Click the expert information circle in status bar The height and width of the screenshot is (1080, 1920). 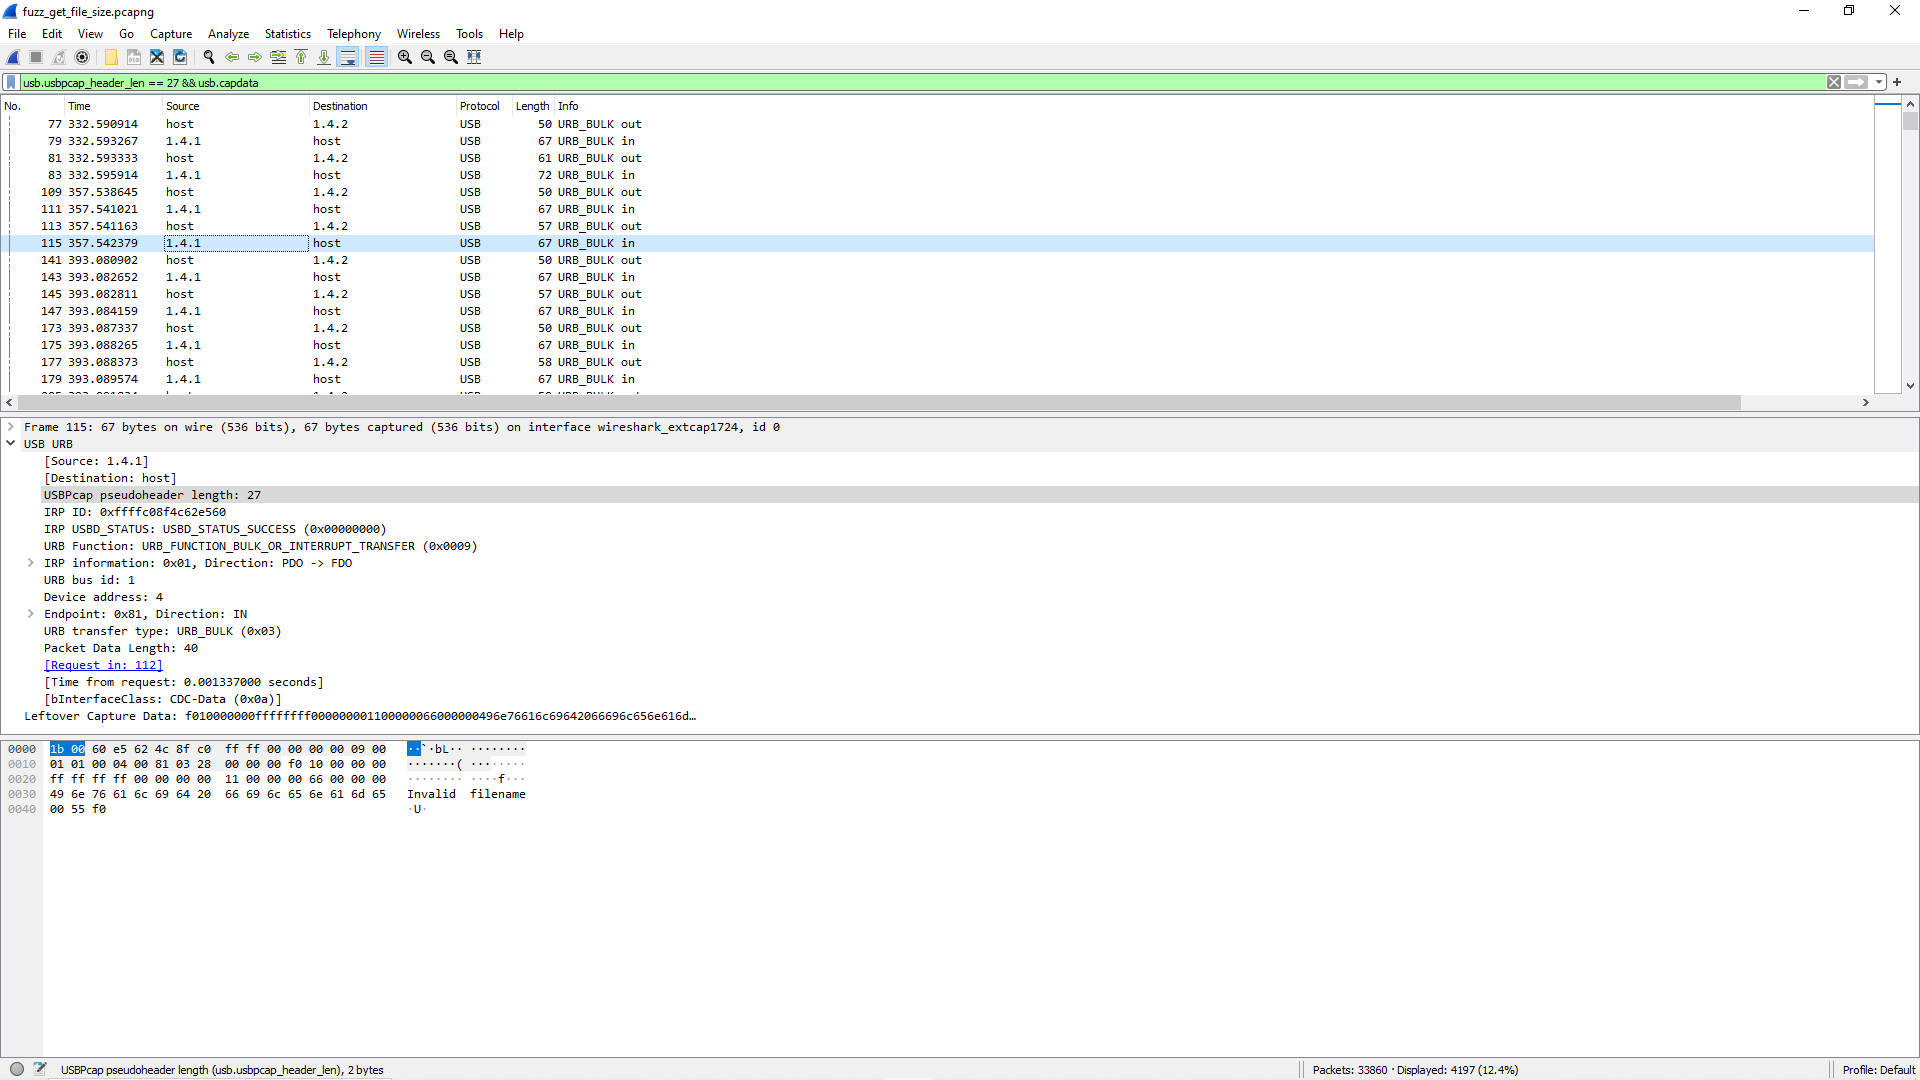click(x=17, y=1069)
